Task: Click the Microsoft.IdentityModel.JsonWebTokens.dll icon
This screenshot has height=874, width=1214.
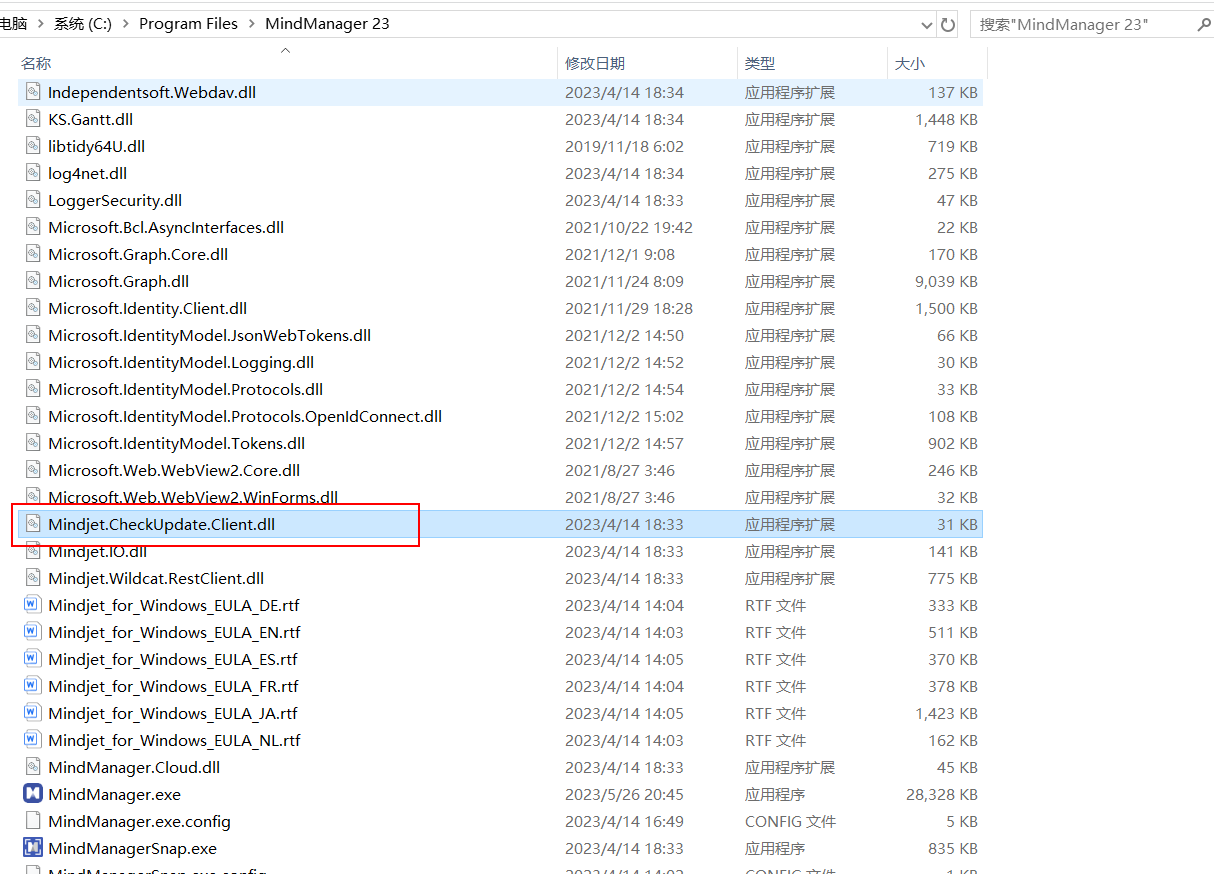Action: coord(33,335)
